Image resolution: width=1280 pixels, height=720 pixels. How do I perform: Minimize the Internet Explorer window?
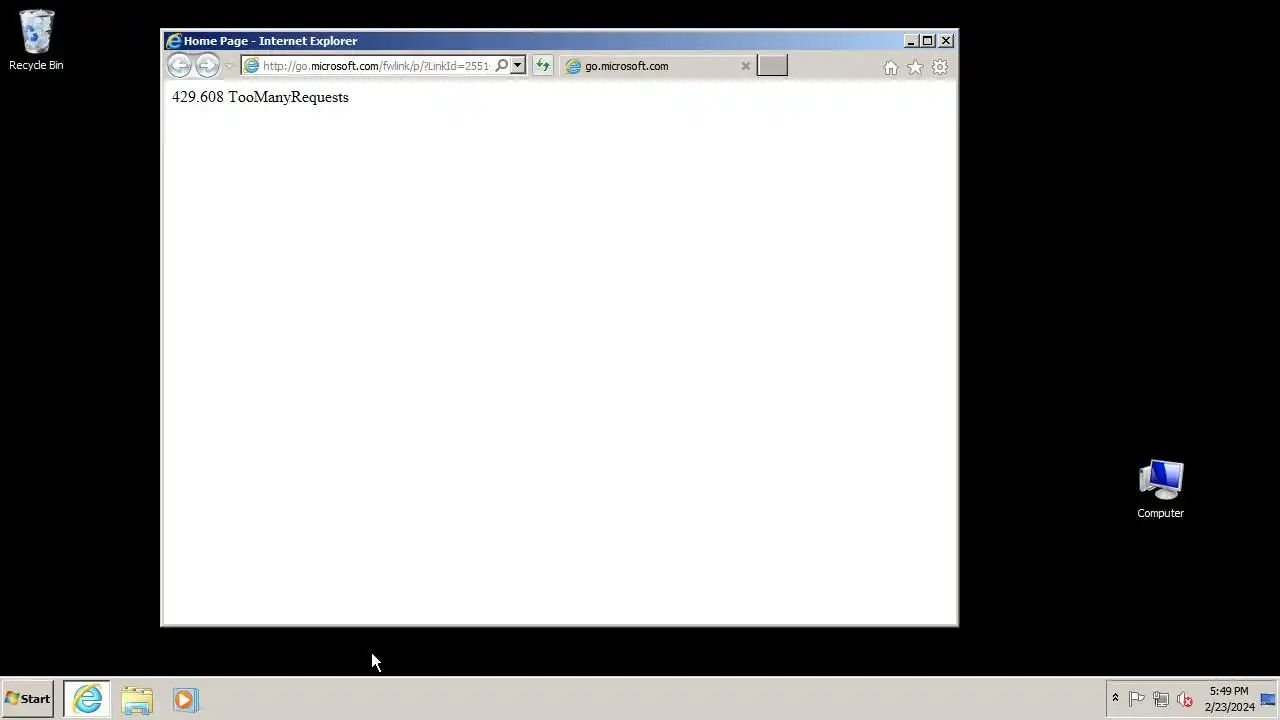click(x=911, y=41)
